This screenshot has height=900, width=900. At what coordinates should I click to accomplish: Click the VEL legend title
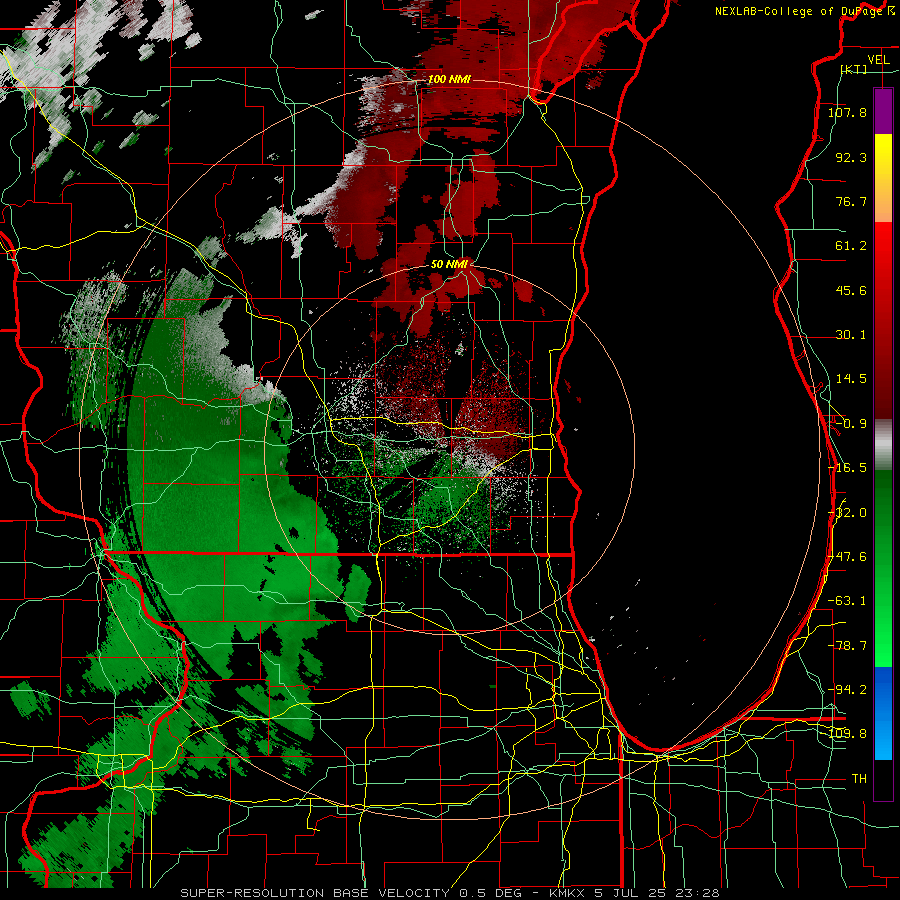coord(878,60)
